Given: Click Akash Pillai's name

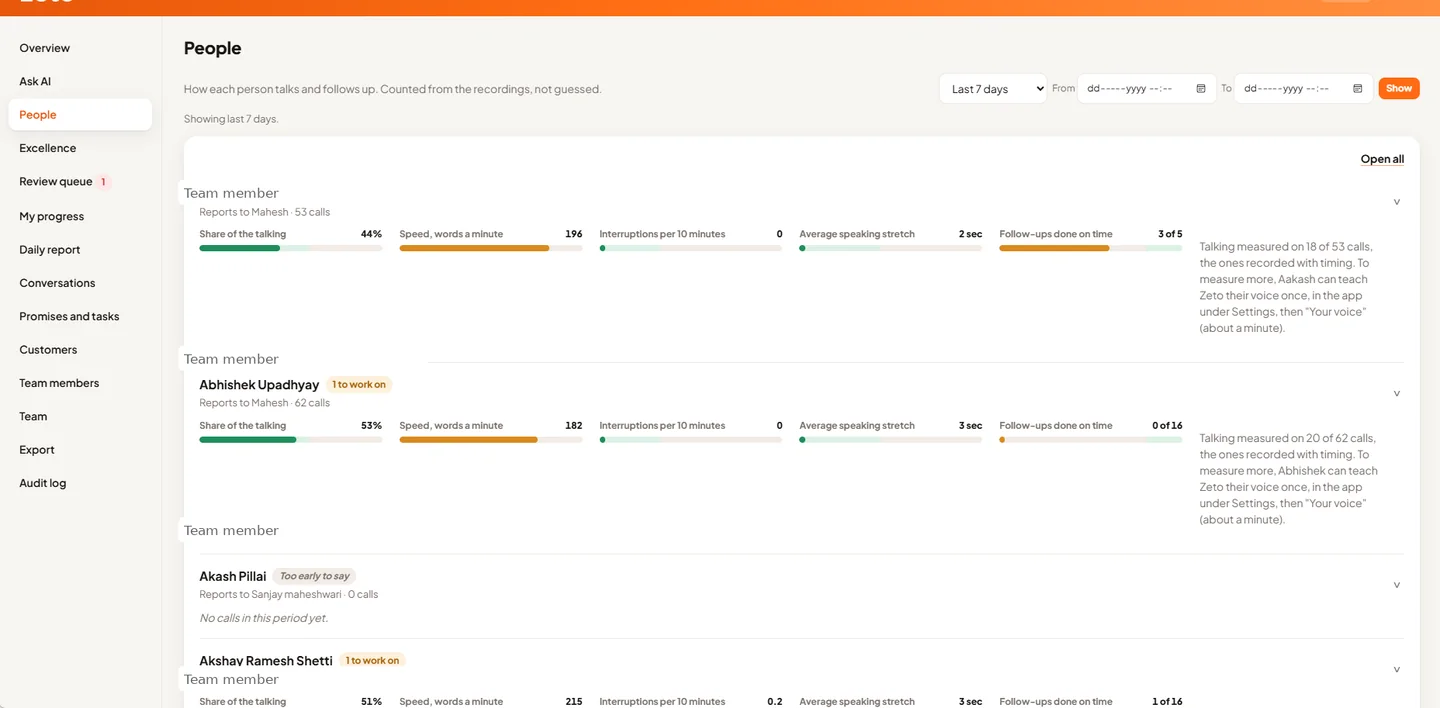Looking at the screenshot, I should pos(233,576).
